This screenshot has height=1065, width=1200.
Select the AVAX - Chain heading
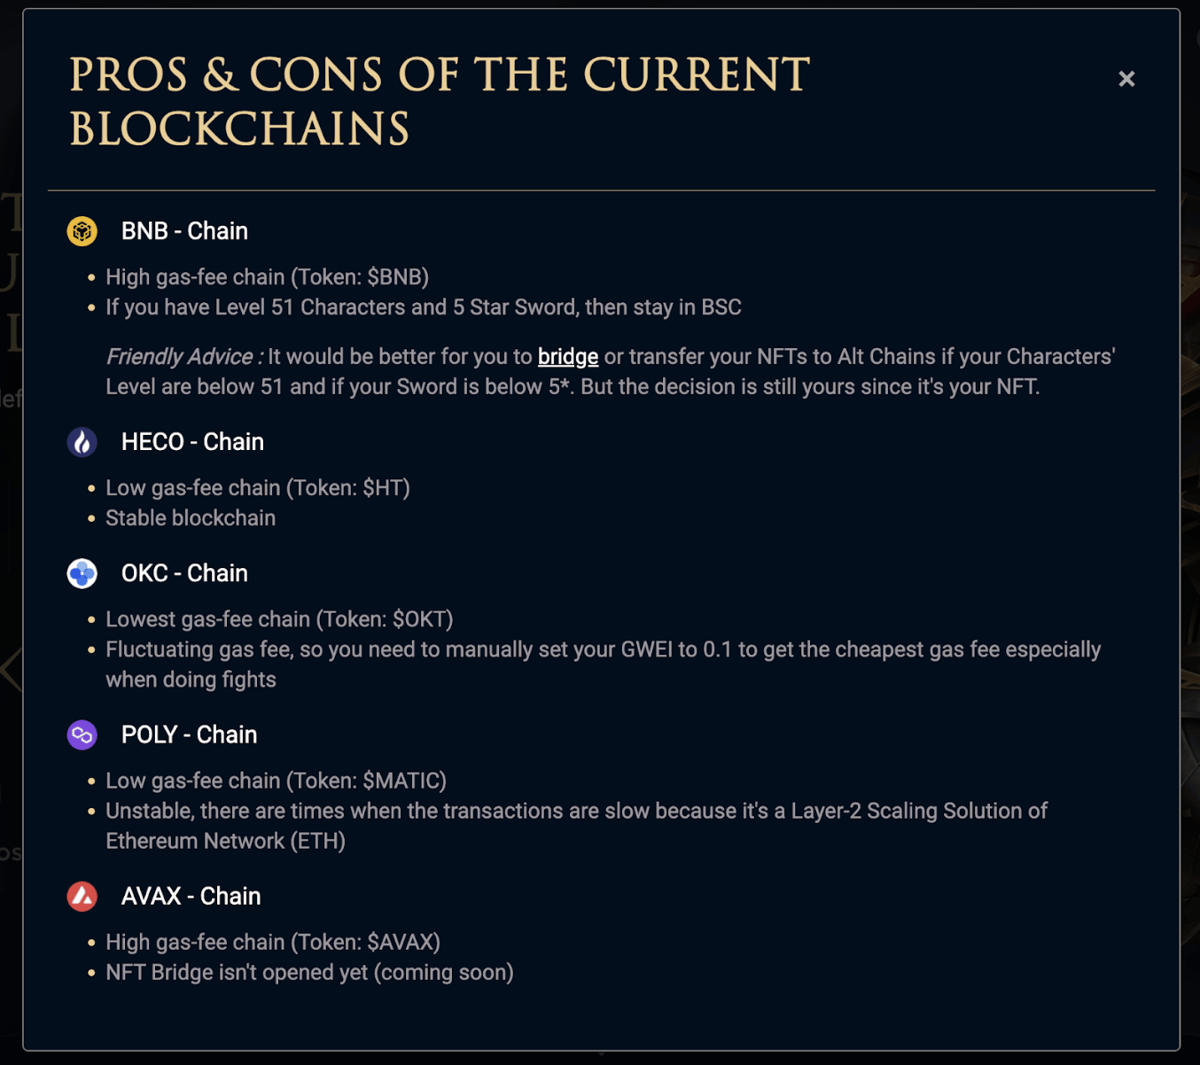tap(191, 896)
